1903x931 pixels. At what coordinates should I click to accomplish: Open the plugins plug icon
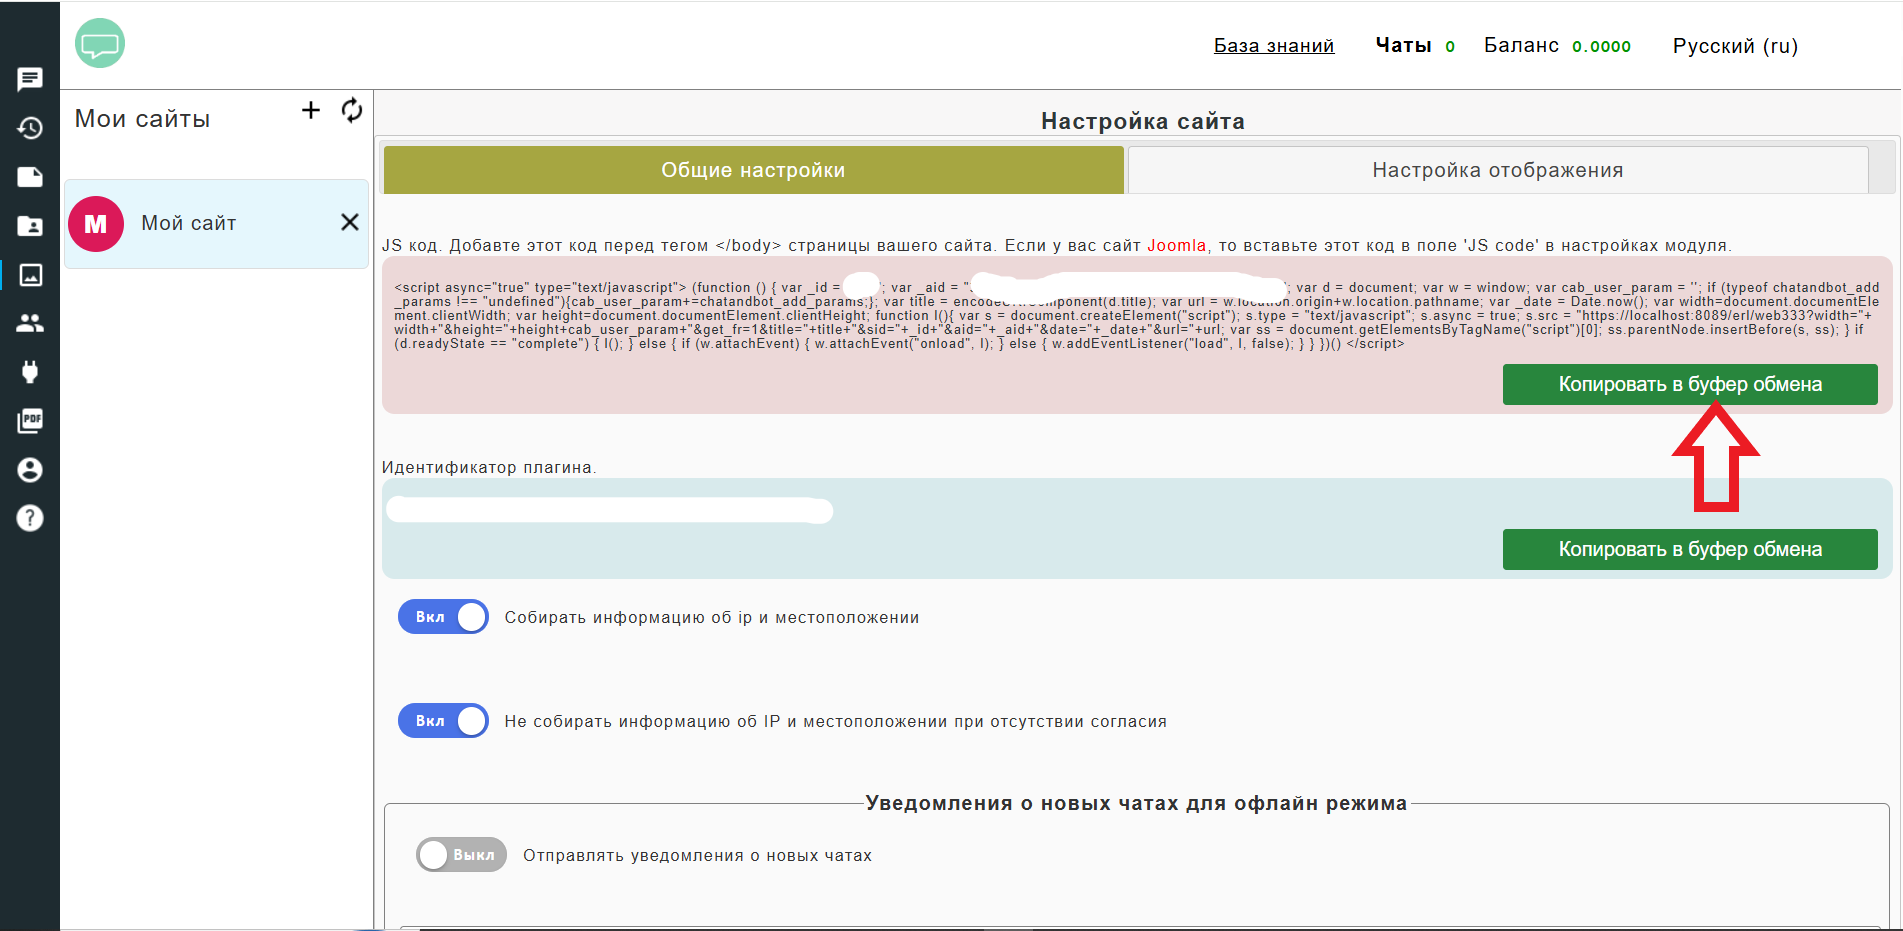point(30,372)
